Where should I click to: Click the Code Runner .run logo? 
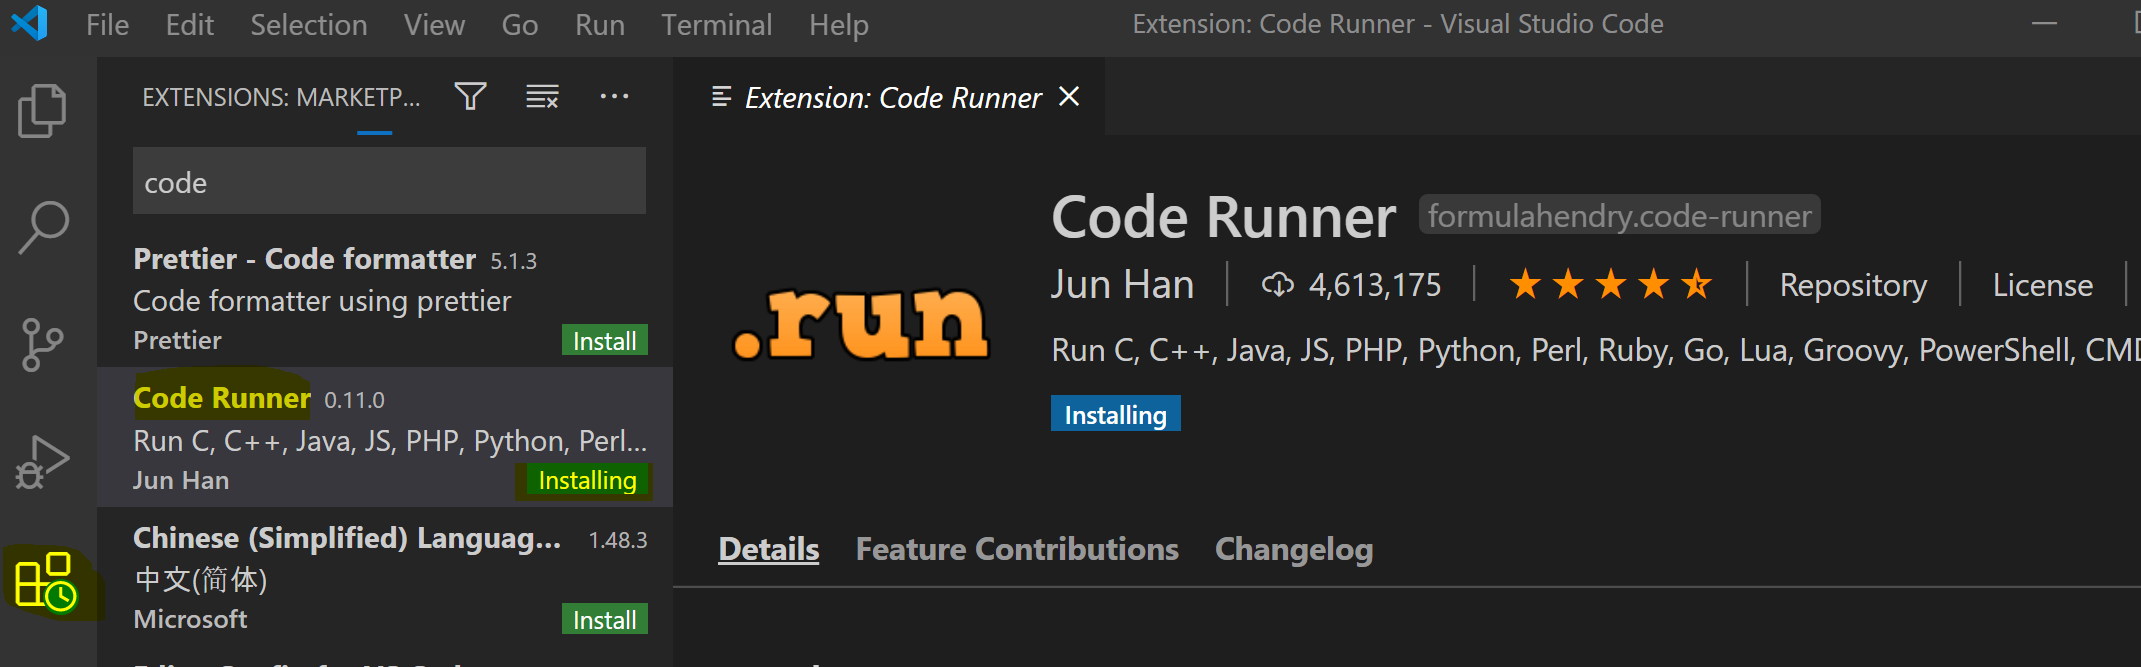tap(861, 323)
